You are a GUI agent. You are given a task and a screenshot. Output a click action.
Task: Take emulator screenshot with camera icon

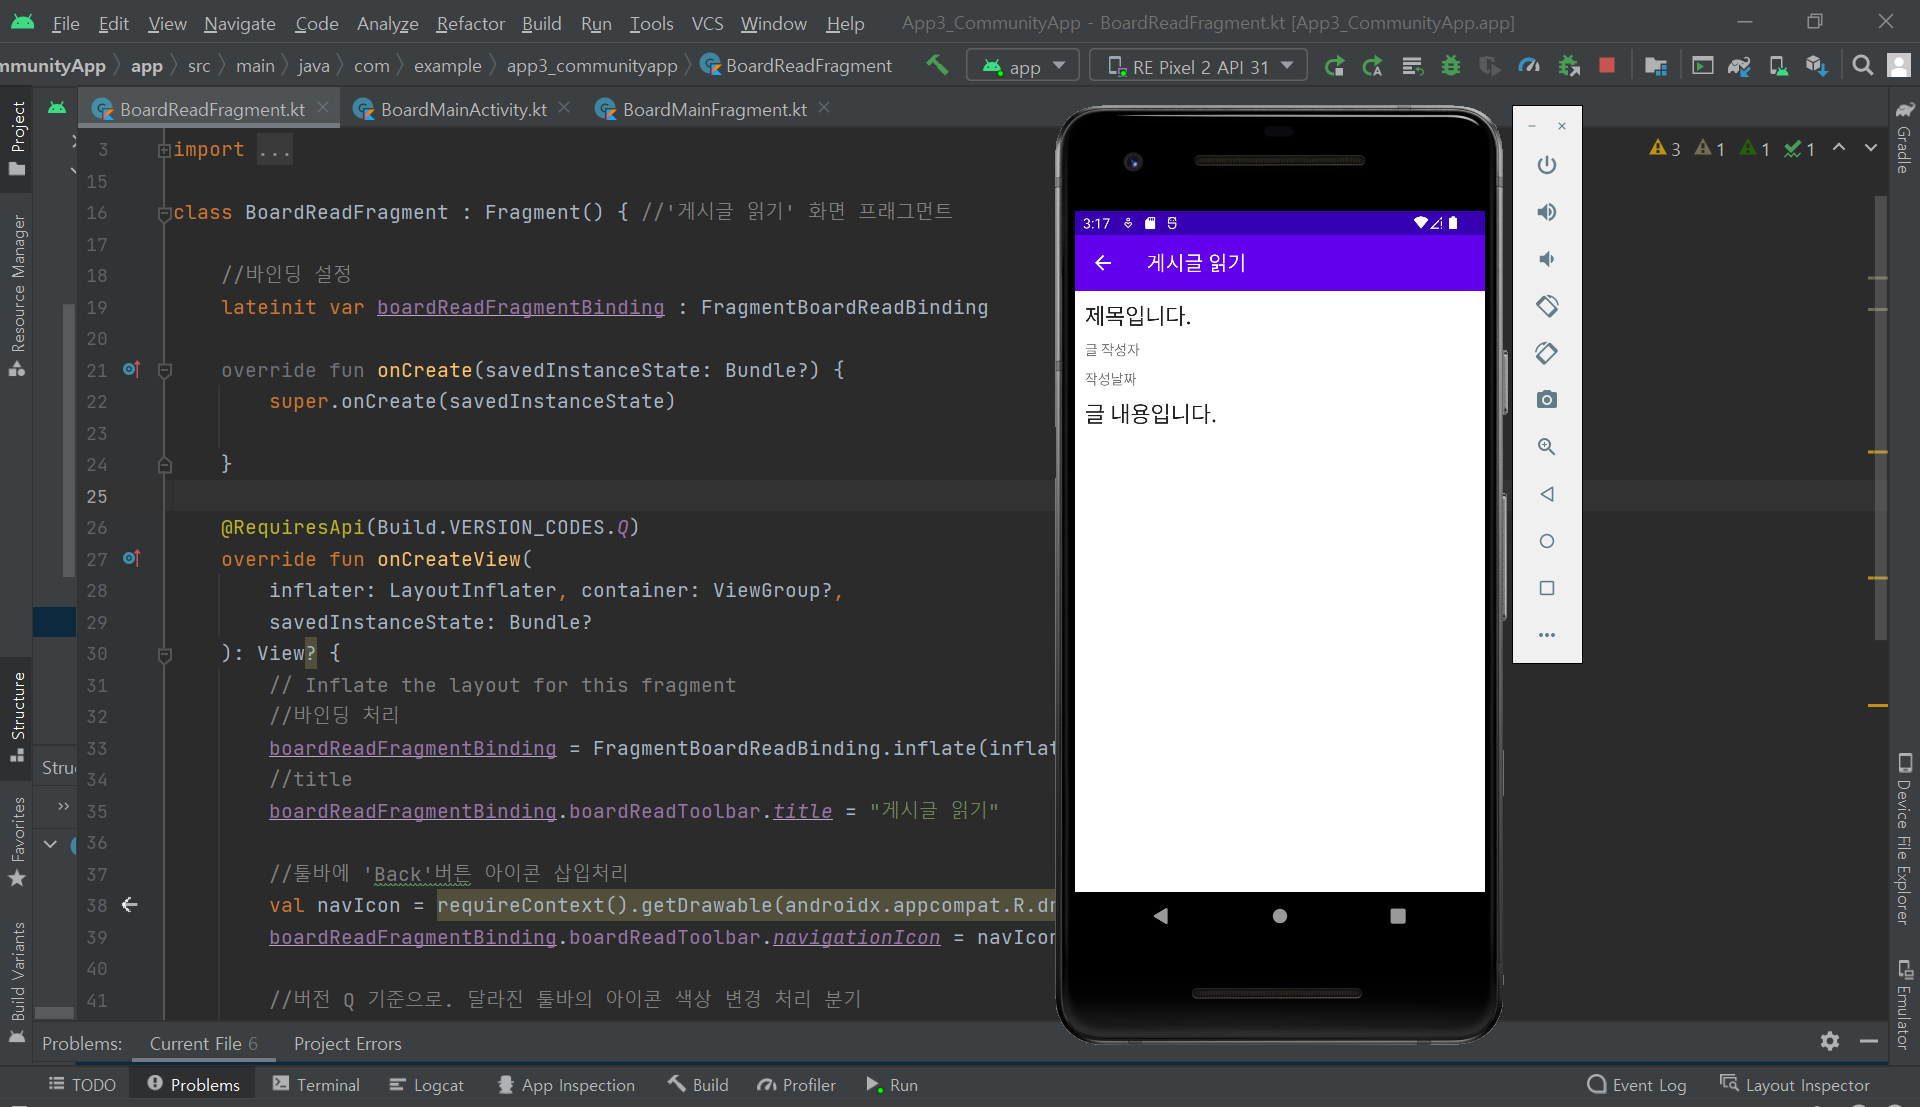(x=1547, y=400)
